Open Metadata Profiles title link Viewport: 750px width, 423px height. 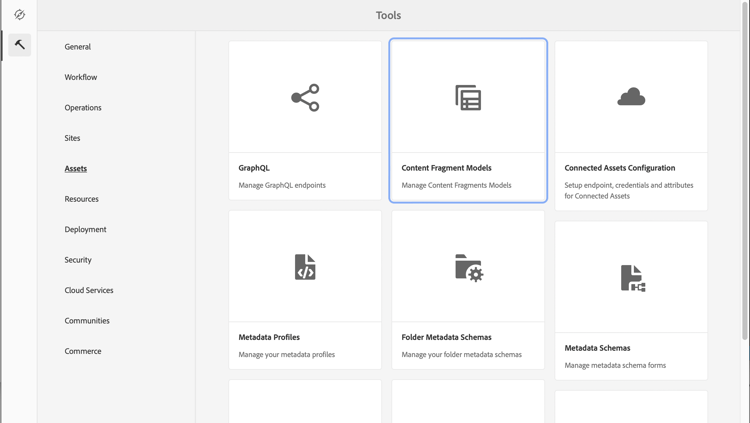pyautogui.click(x=269, y=337)
